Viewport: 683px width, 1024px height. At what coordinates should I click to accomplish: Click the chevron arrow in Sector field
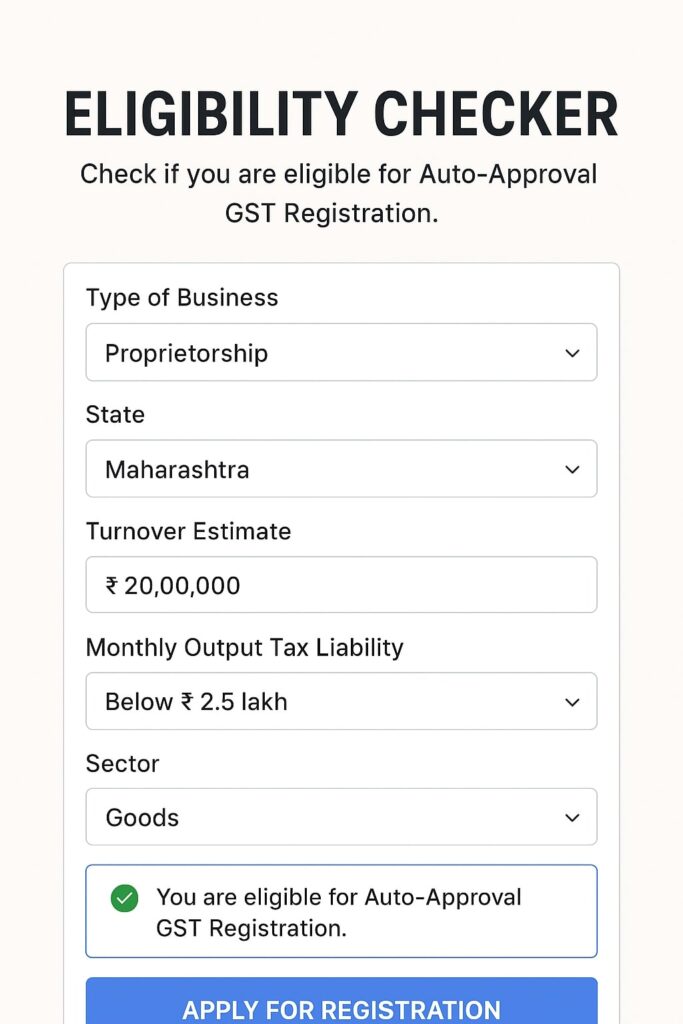pyautogui.click(x=572, y=817)
